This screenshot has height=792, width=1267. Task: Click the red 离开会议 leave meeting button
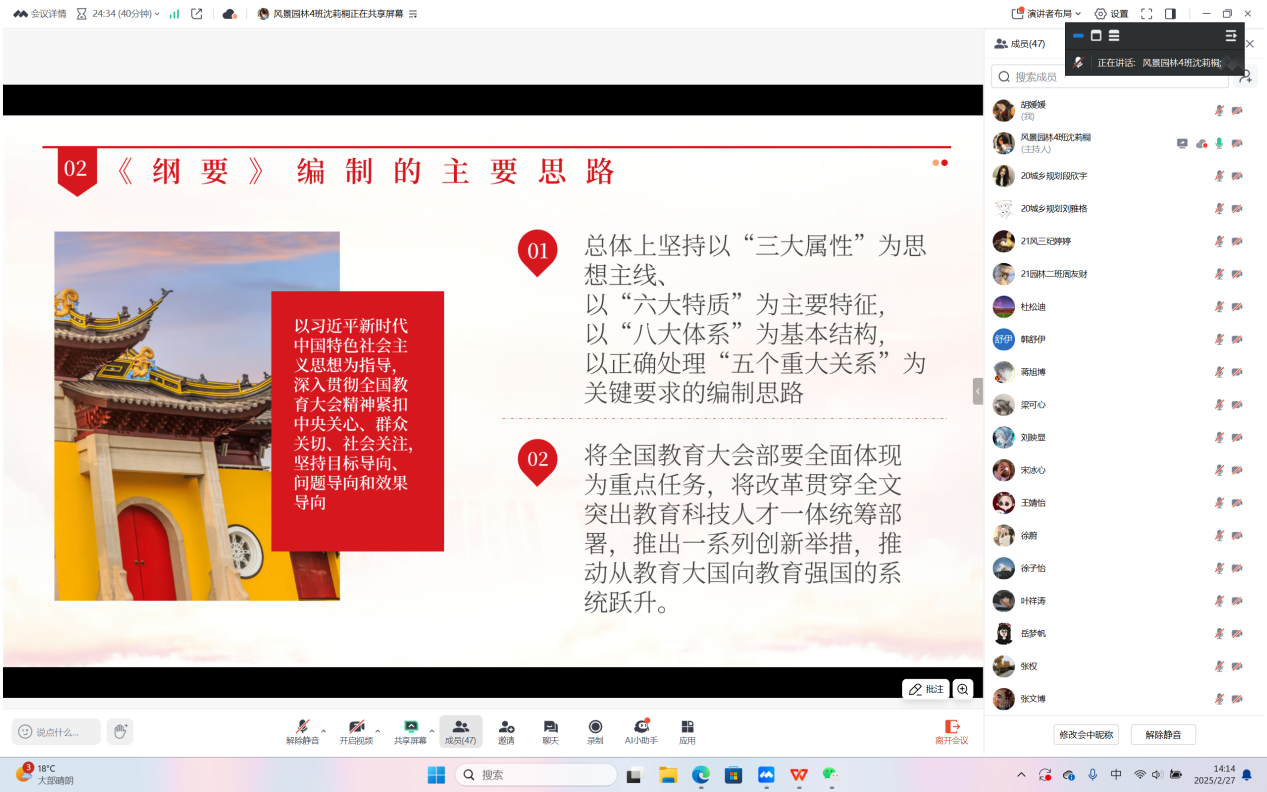click(x=951, y=732)
